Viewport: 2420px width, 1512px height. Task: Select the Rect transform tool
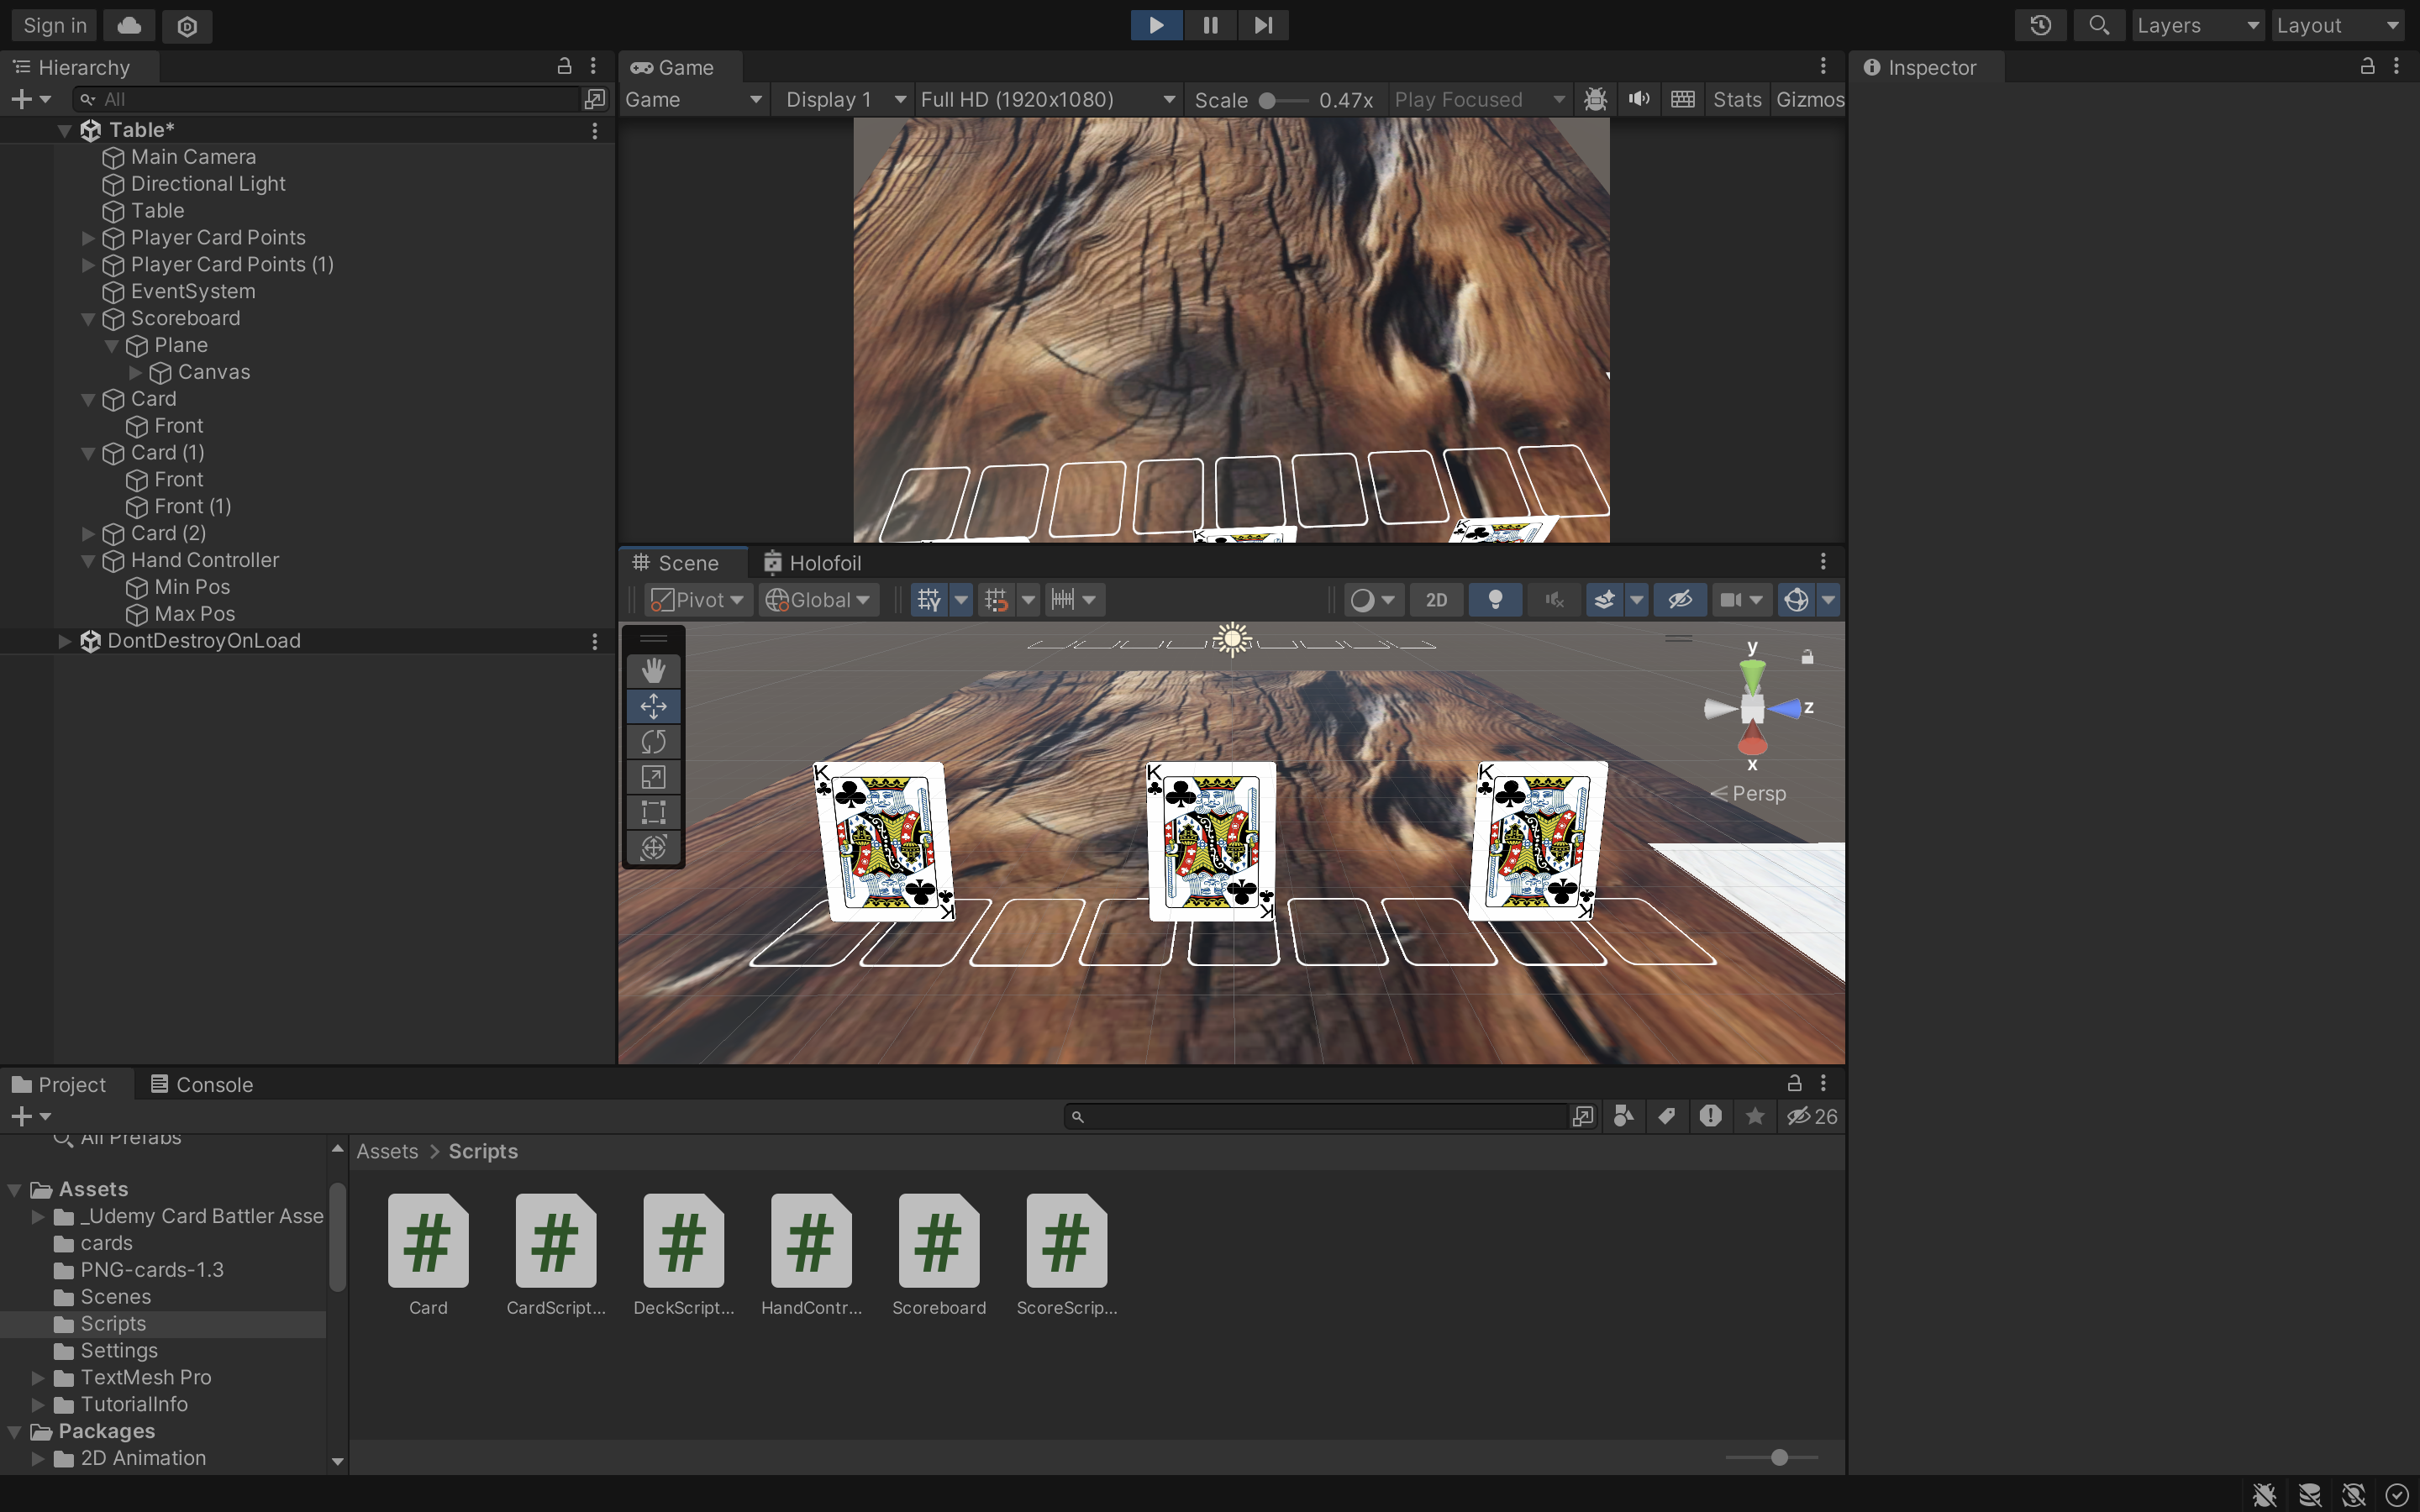[x=653, y=812]
